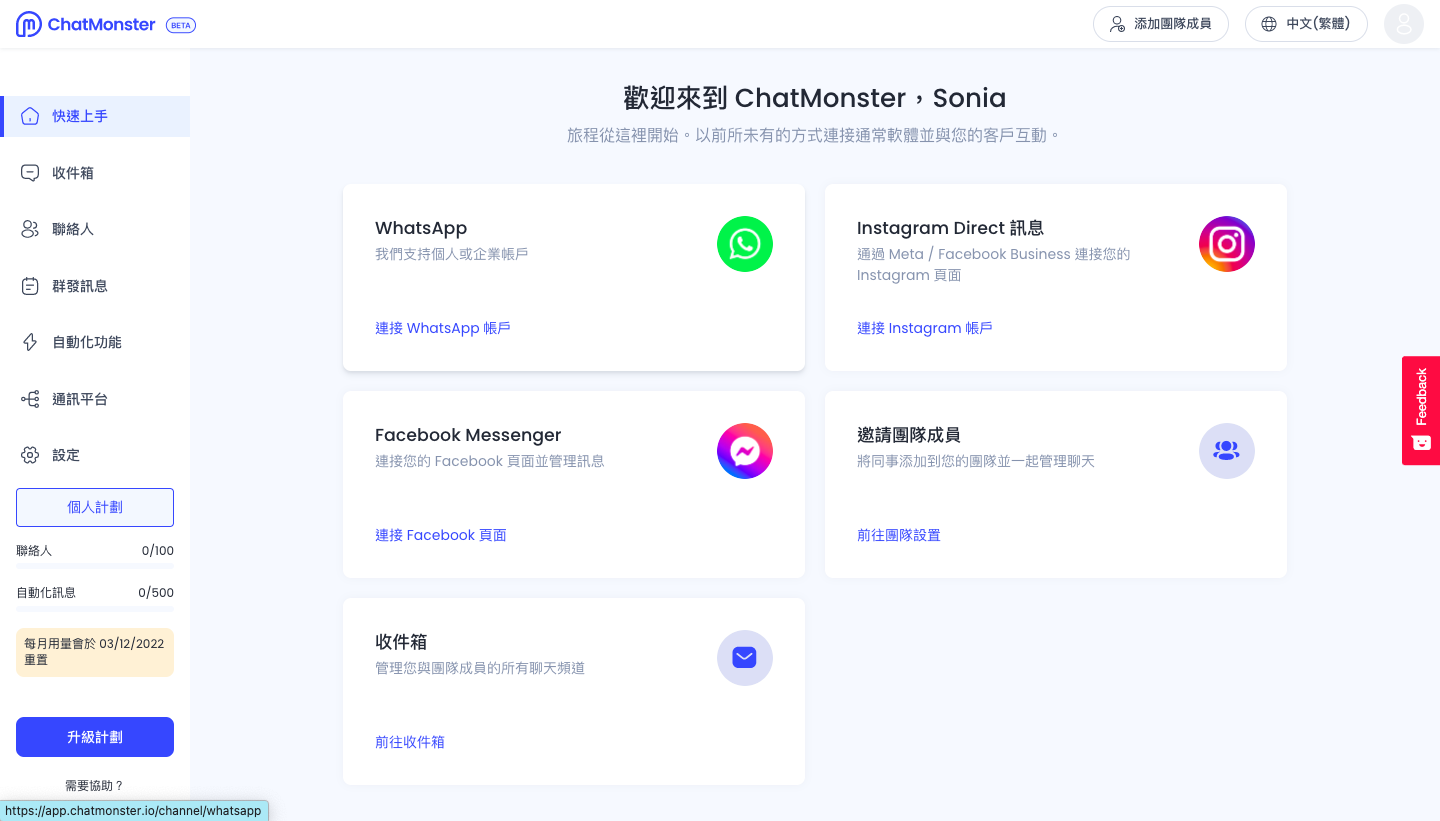Select 通訊平台 in the sidebar
The image size is (1440, 821).
tap(95, 399)
